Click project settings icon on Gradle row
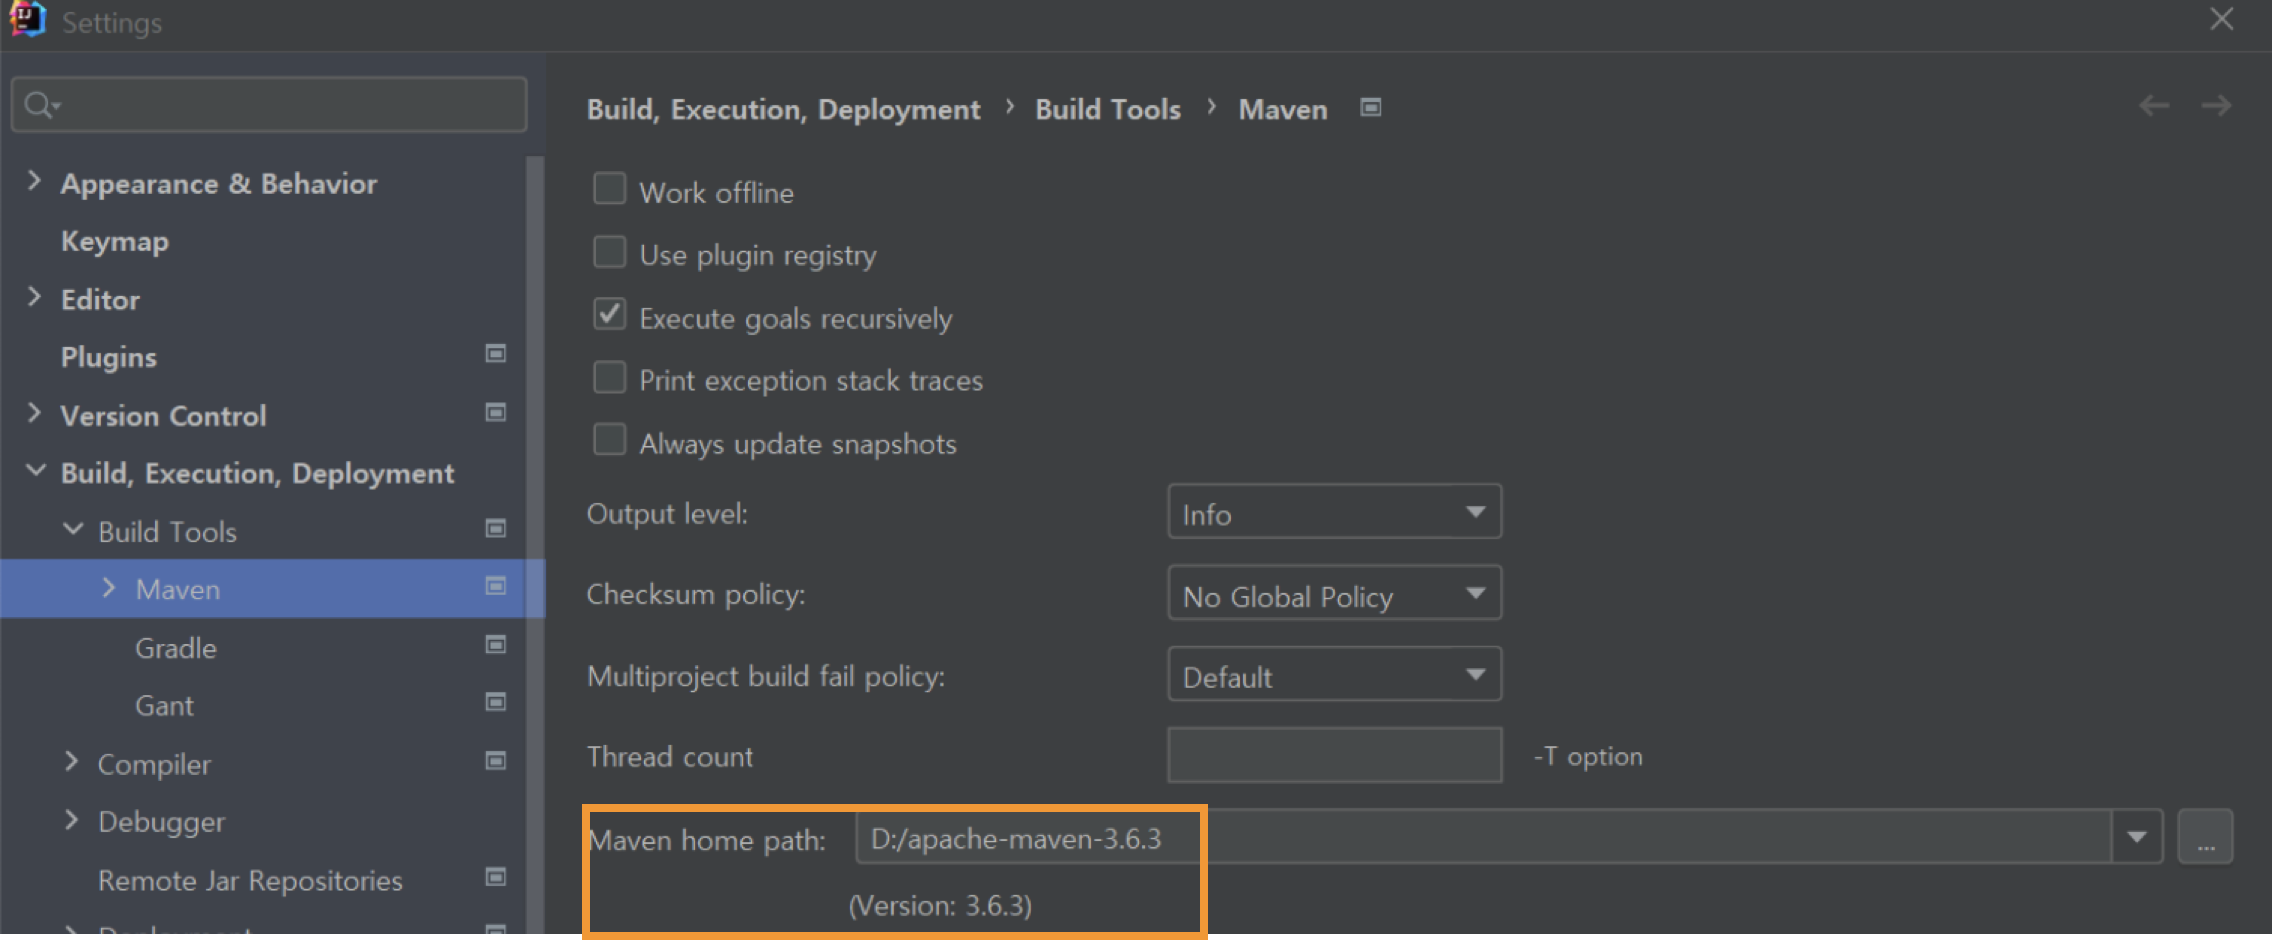Viewport: 2272px width, 942px height. pyautogui.click(x=495, y=645)
